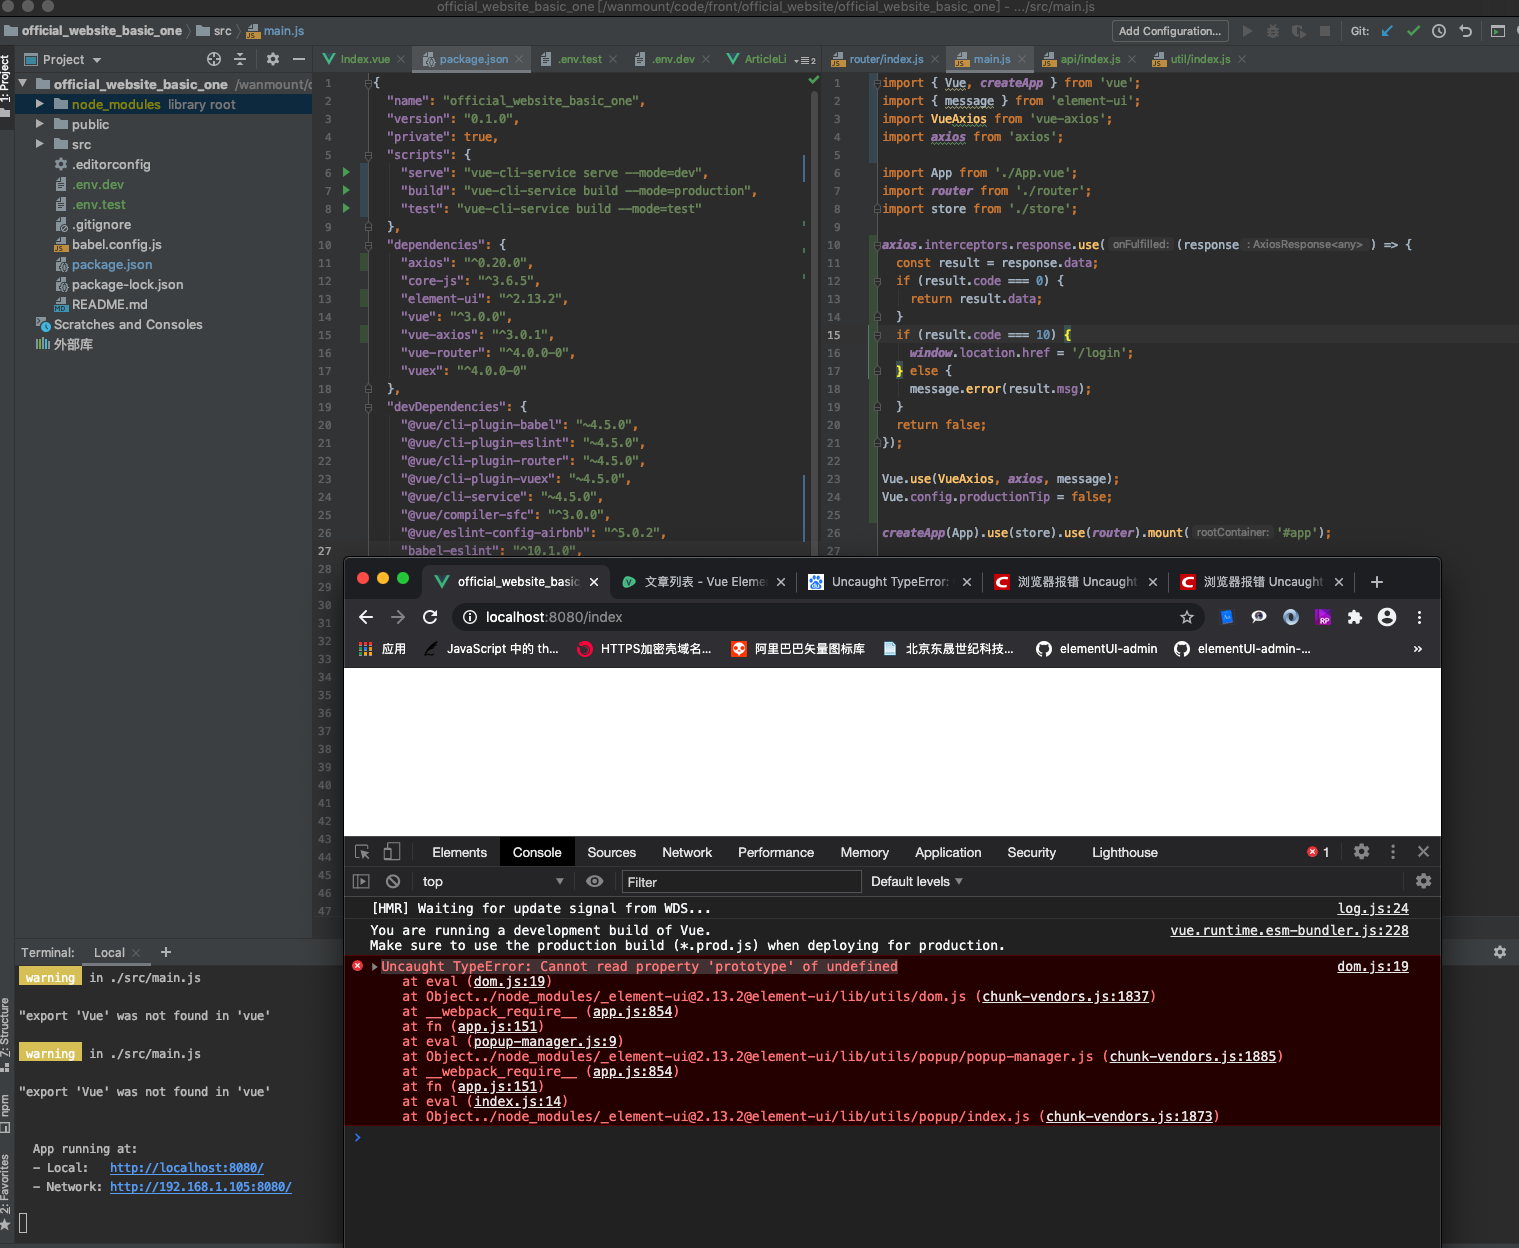Click the red error count badge in DevTools
The image size is (1519, 1248).
(1318, 852)
